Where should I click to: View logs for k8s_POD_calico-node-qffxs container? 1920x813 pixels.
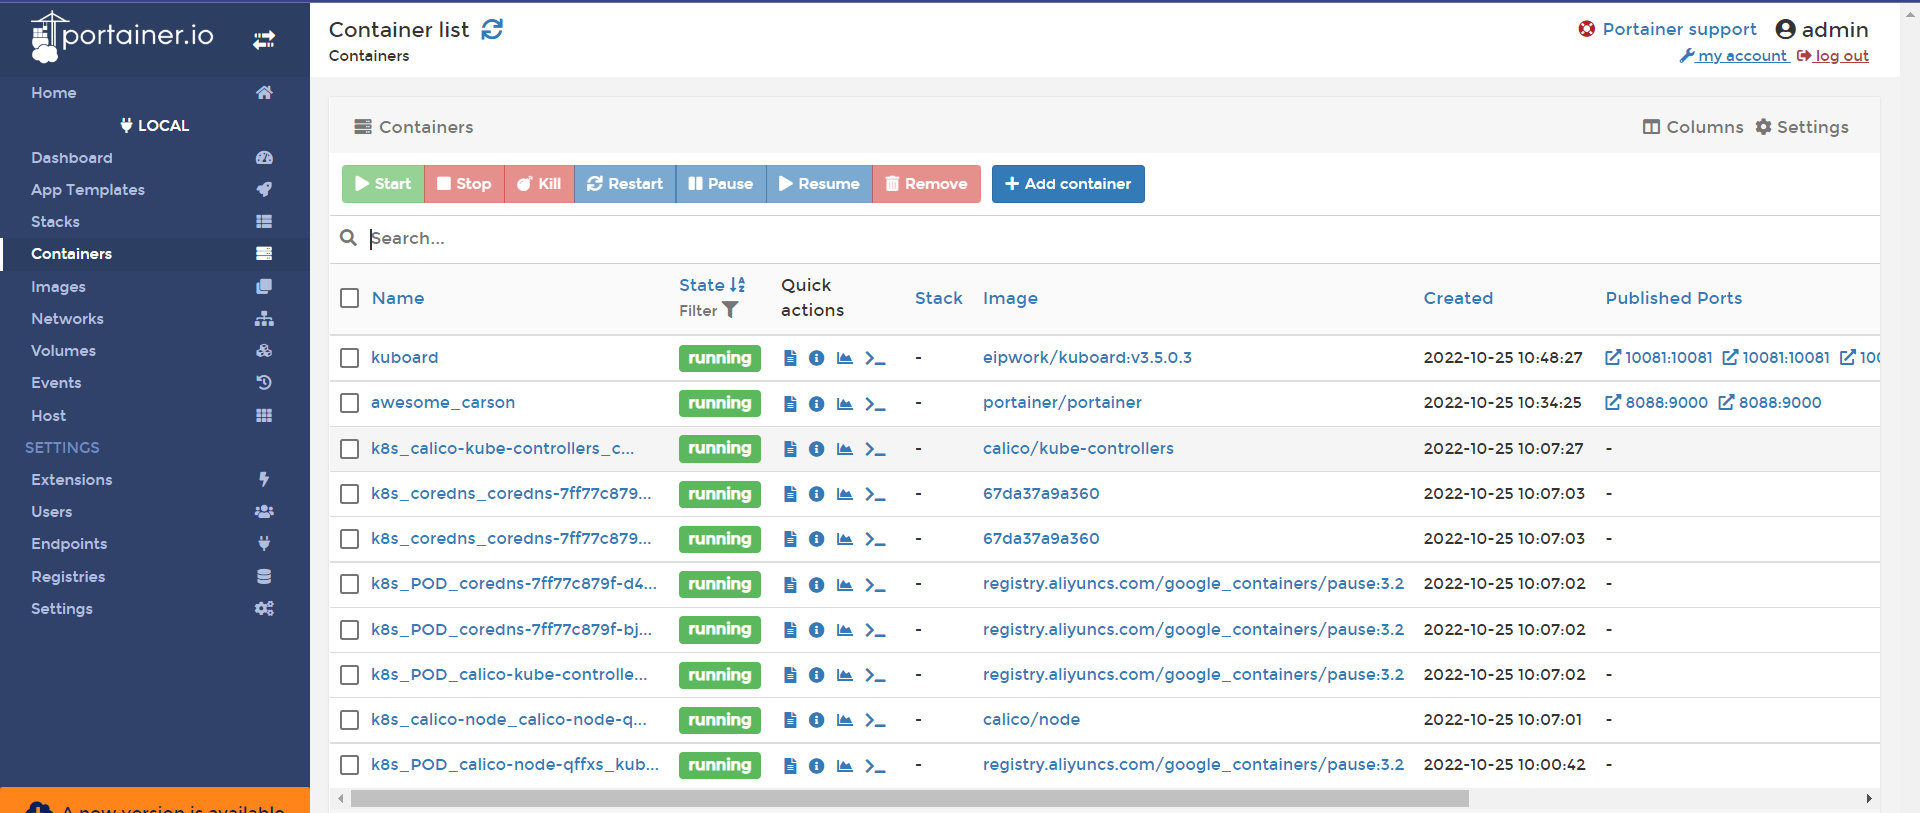pos(790,765)
